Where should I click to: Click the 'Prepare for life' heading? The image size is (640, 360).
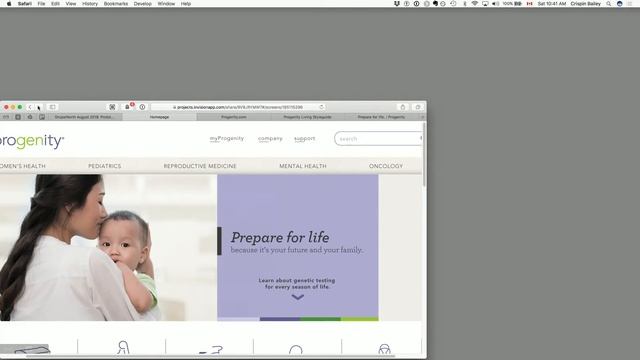(x=280, y=237)
